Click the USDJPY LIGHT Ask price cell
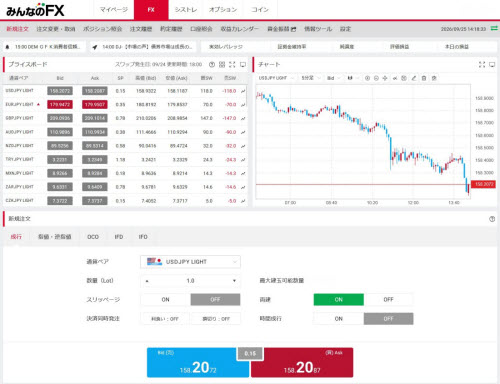The height and width of the screenshot is (384, 500). coord(95,91)
